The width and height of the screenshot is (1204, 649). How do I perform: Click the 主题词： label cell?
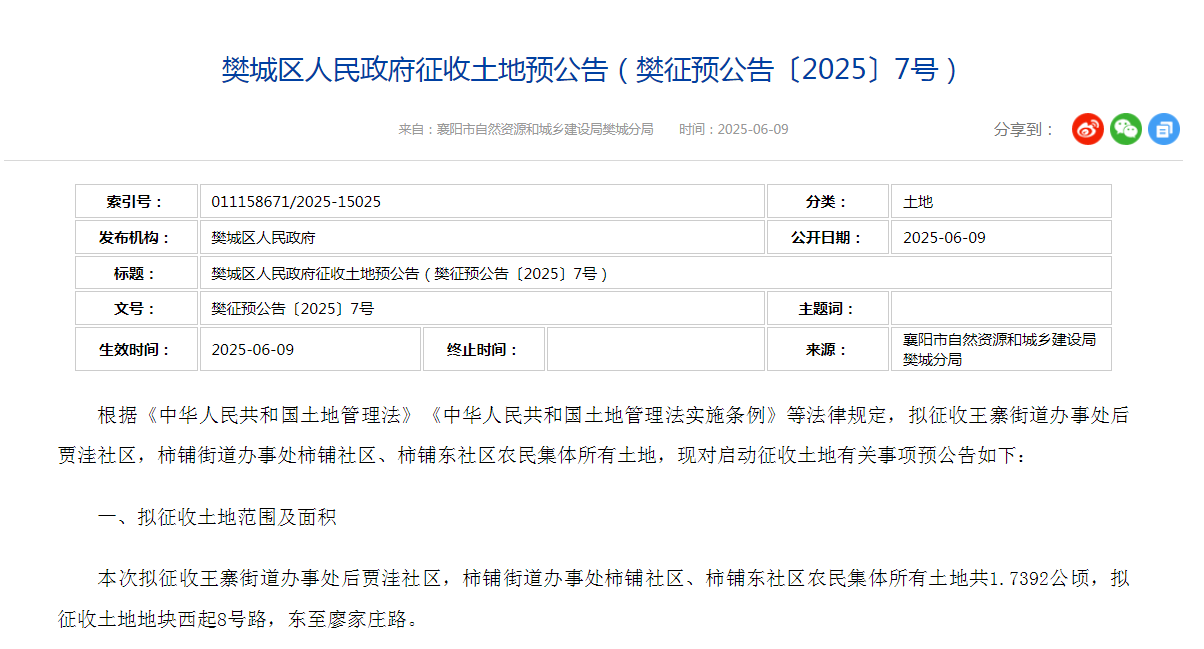pos(828,308)
